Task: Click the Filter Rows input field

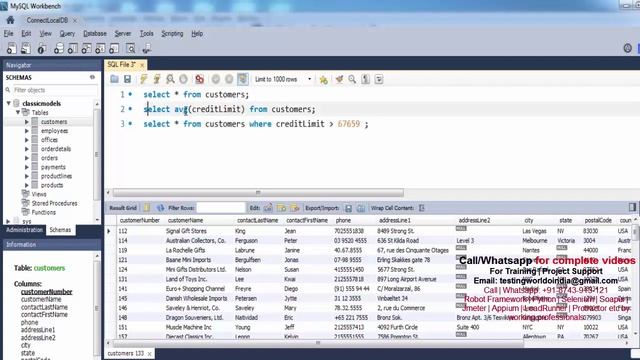Action: tap(221, 208)
